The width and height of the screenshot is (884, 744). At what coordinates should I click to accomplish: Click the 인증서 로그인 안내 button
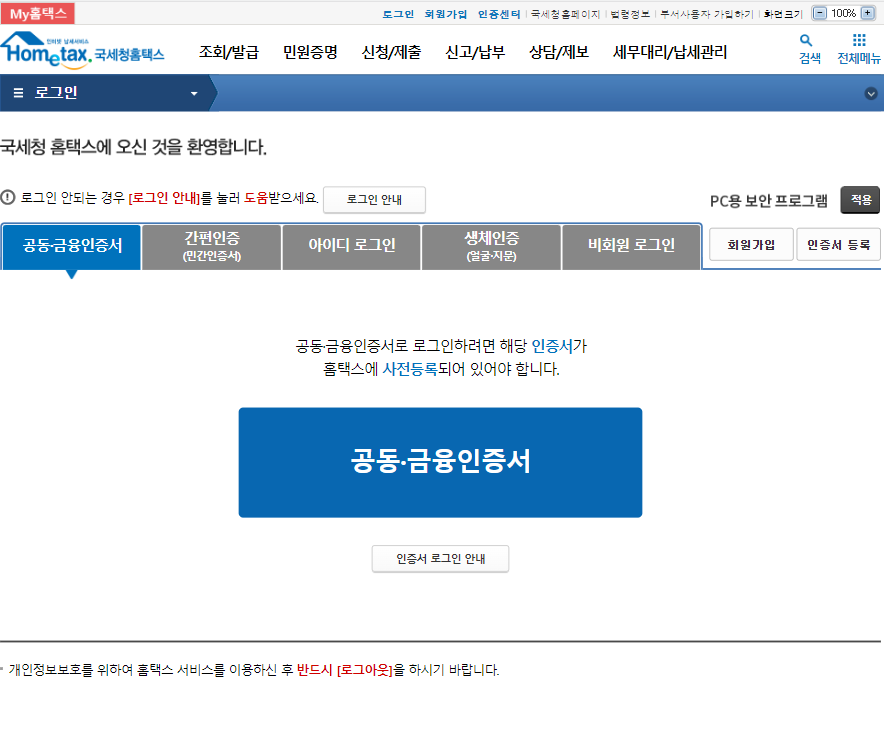click(440, 559)
